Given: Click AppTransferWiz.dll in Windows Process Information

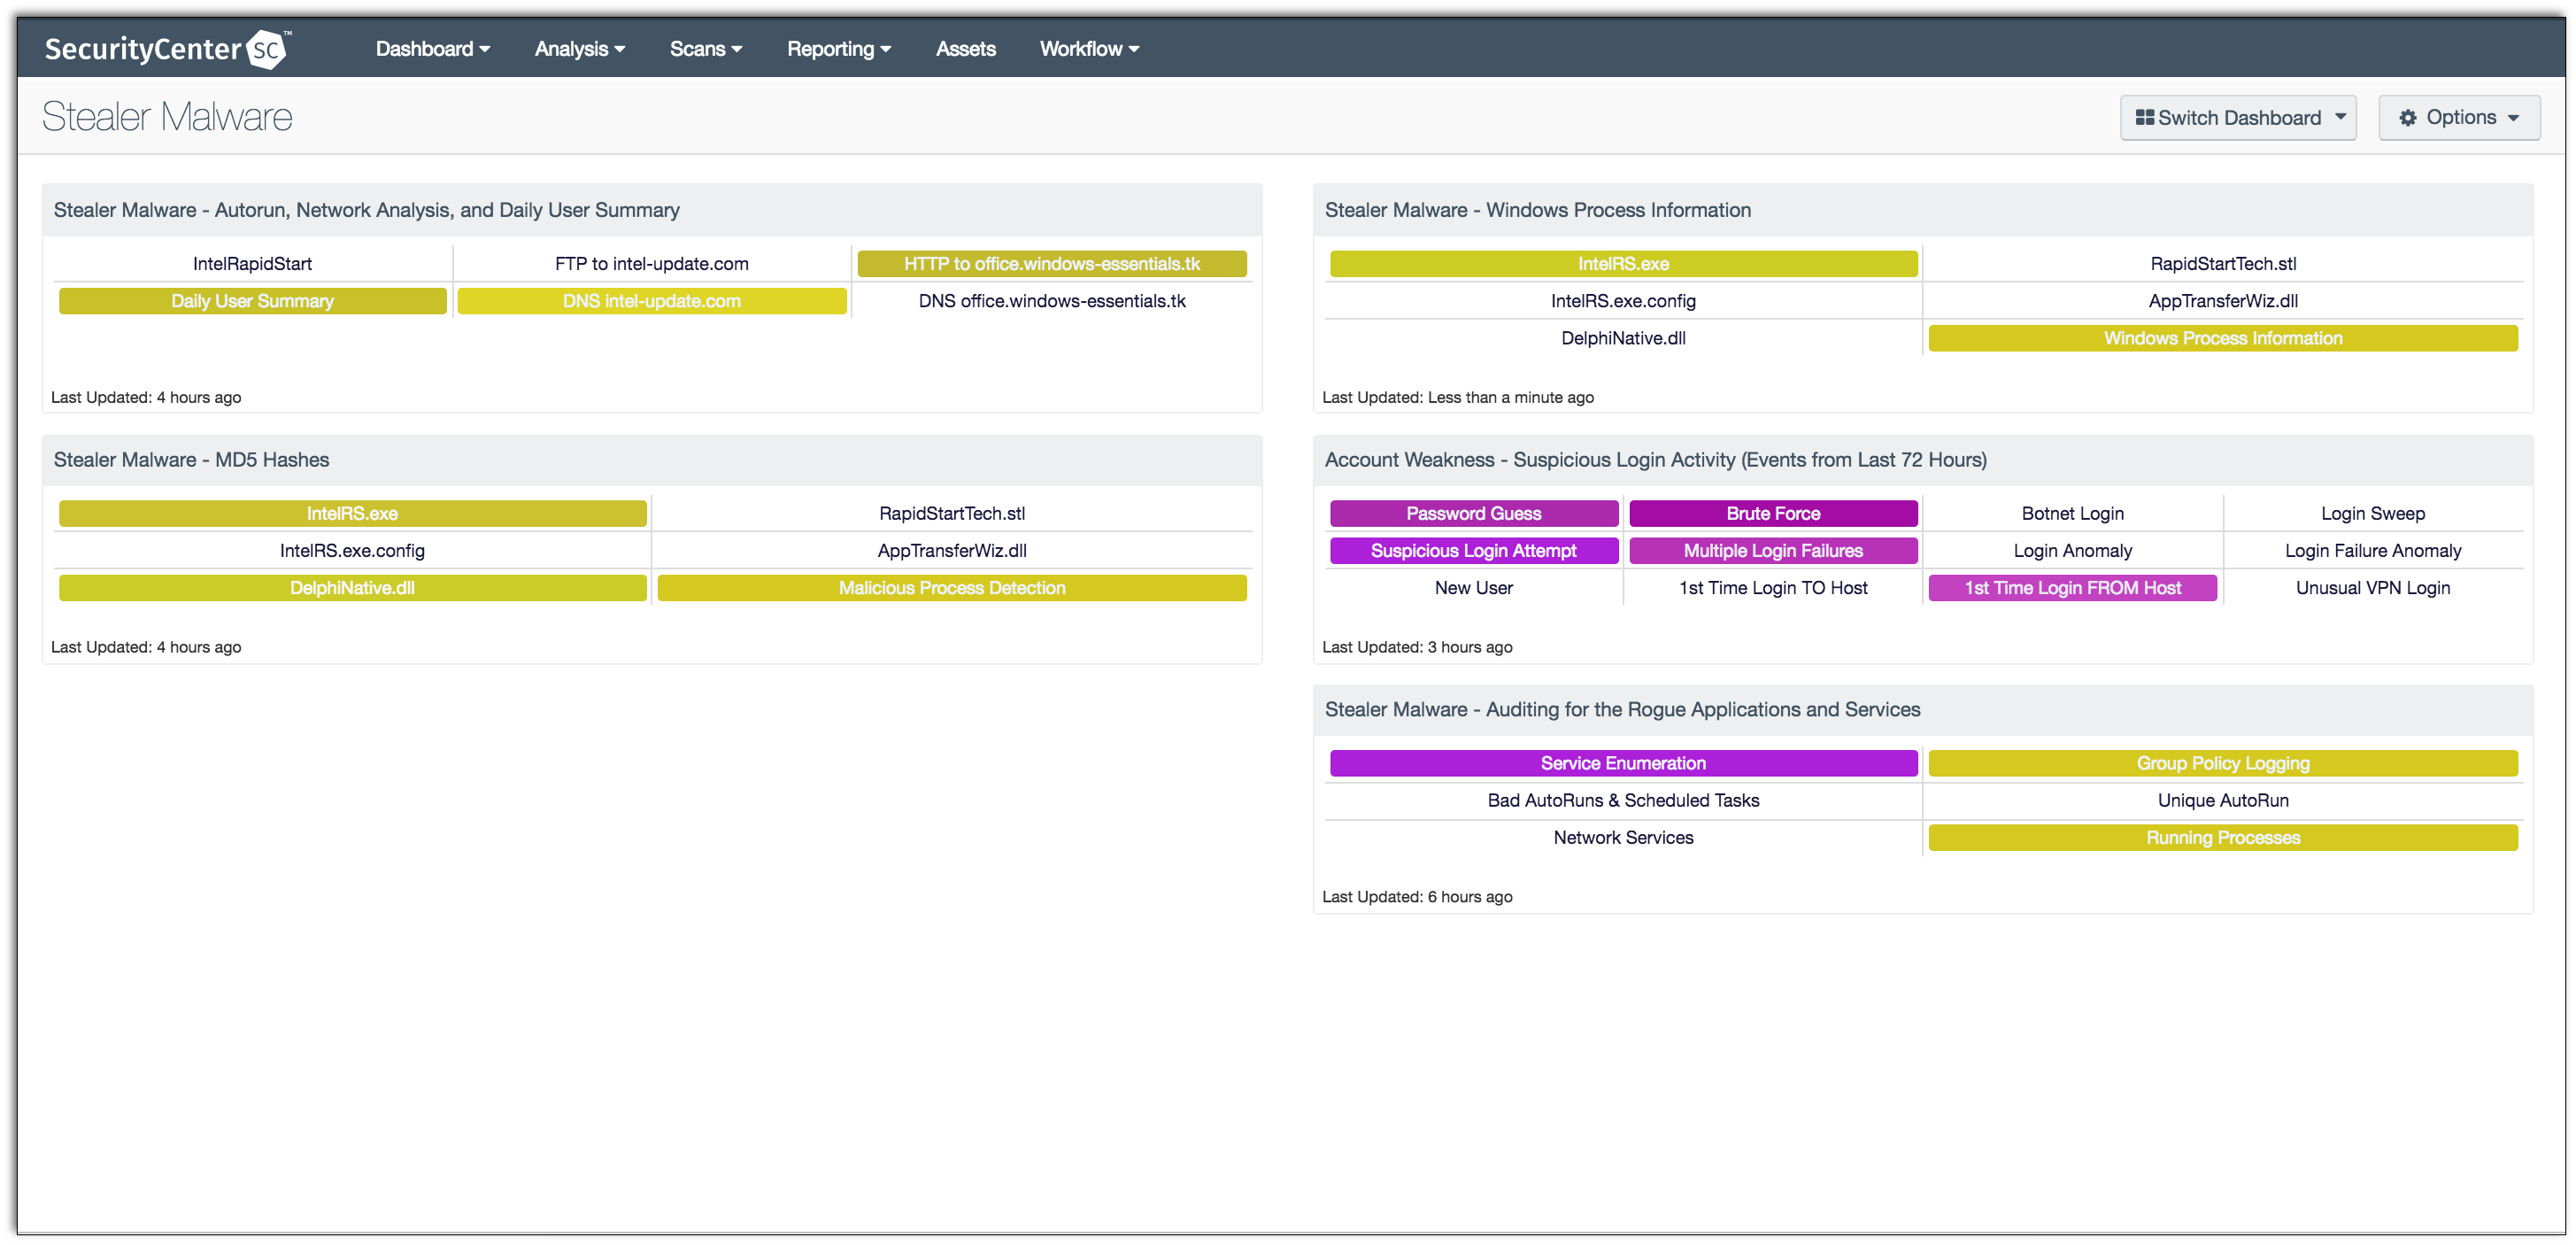Looking at the screenshot, I should 2223,301.
